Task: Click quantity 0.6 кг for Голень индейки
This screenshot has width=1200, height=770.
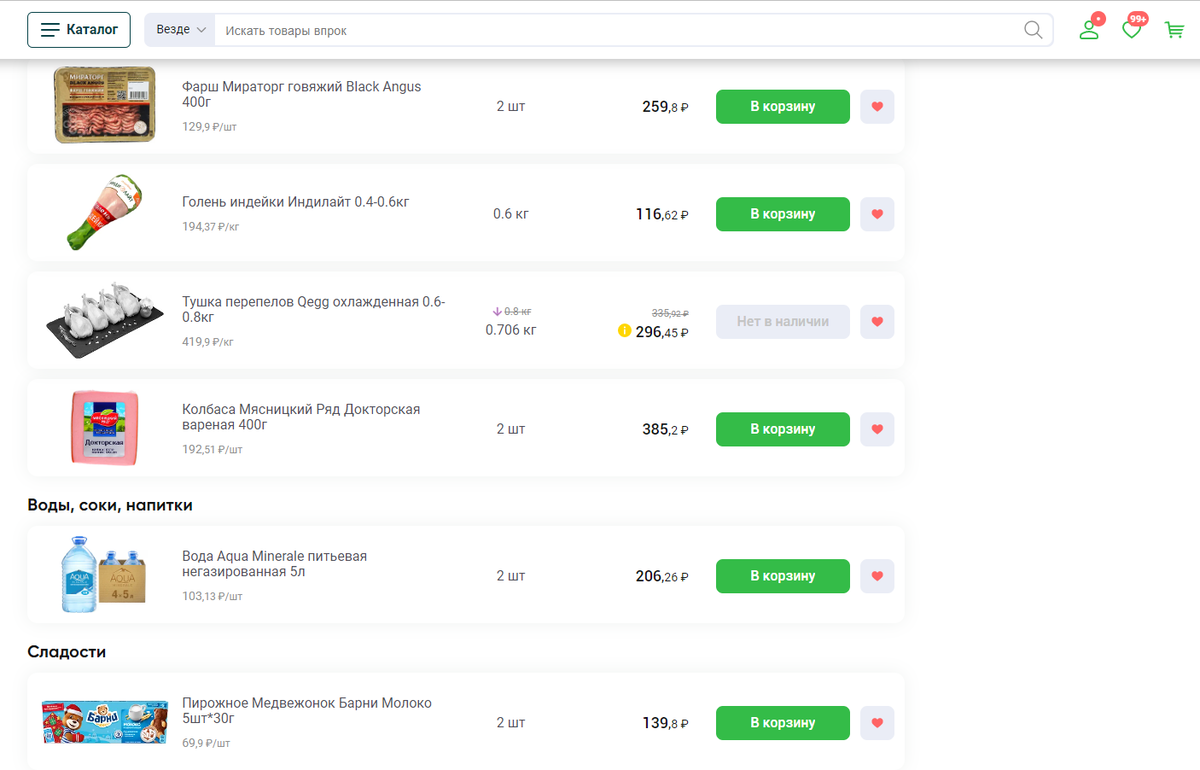Action: [x=511, y=214]
